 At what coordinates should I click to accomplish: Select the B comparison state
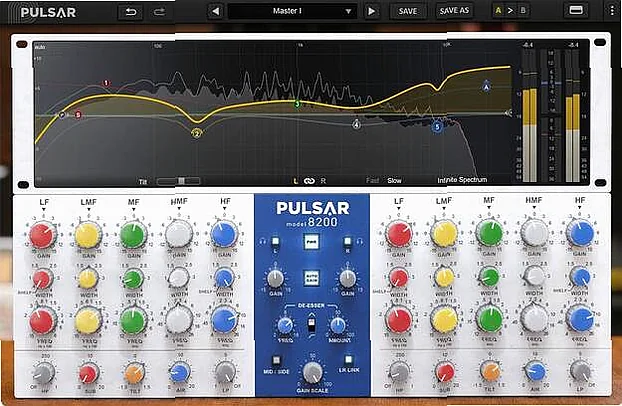523,10
